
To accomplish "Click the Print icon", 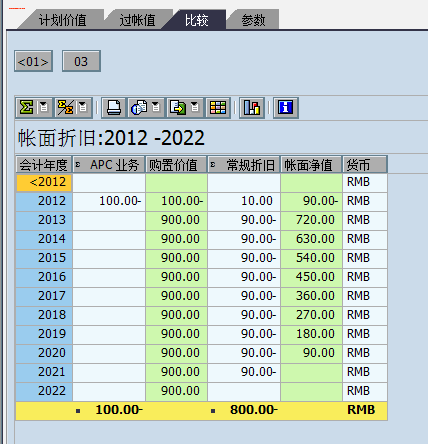I will [x=114, y=108].
